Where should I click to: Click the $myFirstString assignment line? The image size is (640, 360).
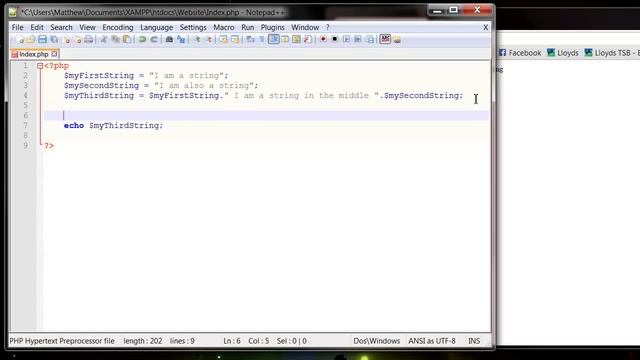tap(146, 76)
